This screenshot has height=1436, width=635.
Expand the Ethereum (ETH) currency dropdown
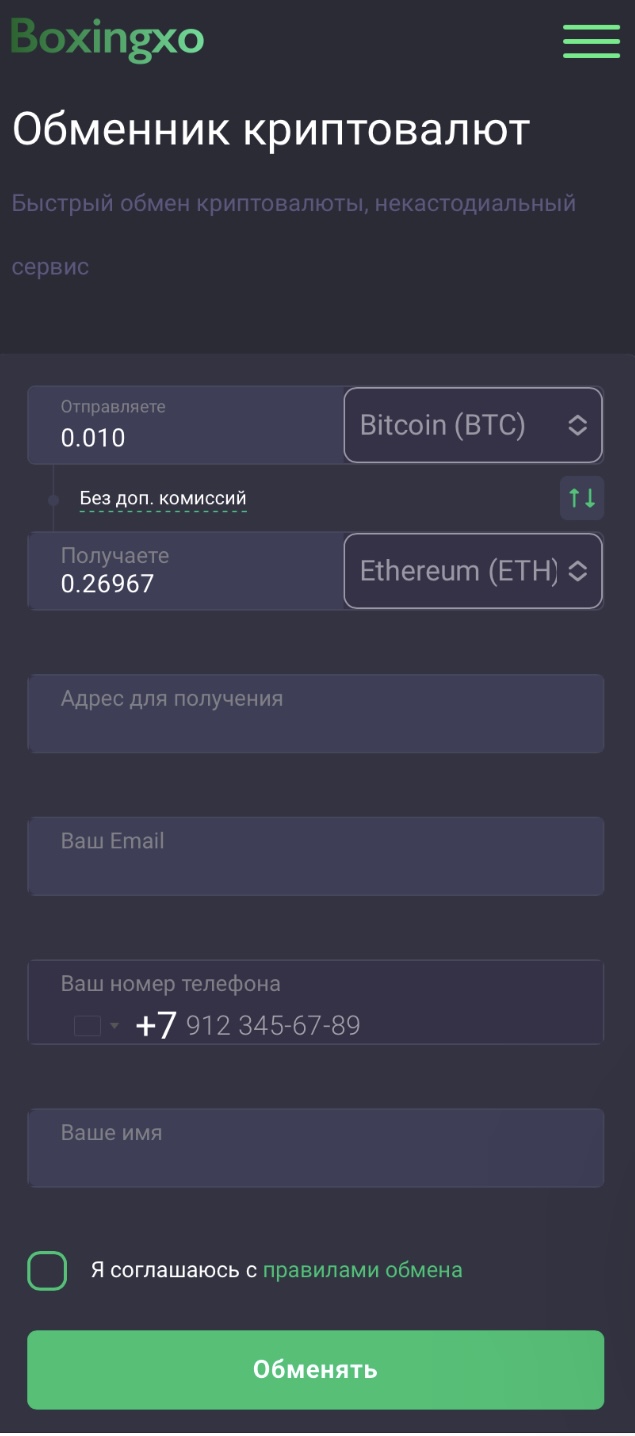coord(473,571)
